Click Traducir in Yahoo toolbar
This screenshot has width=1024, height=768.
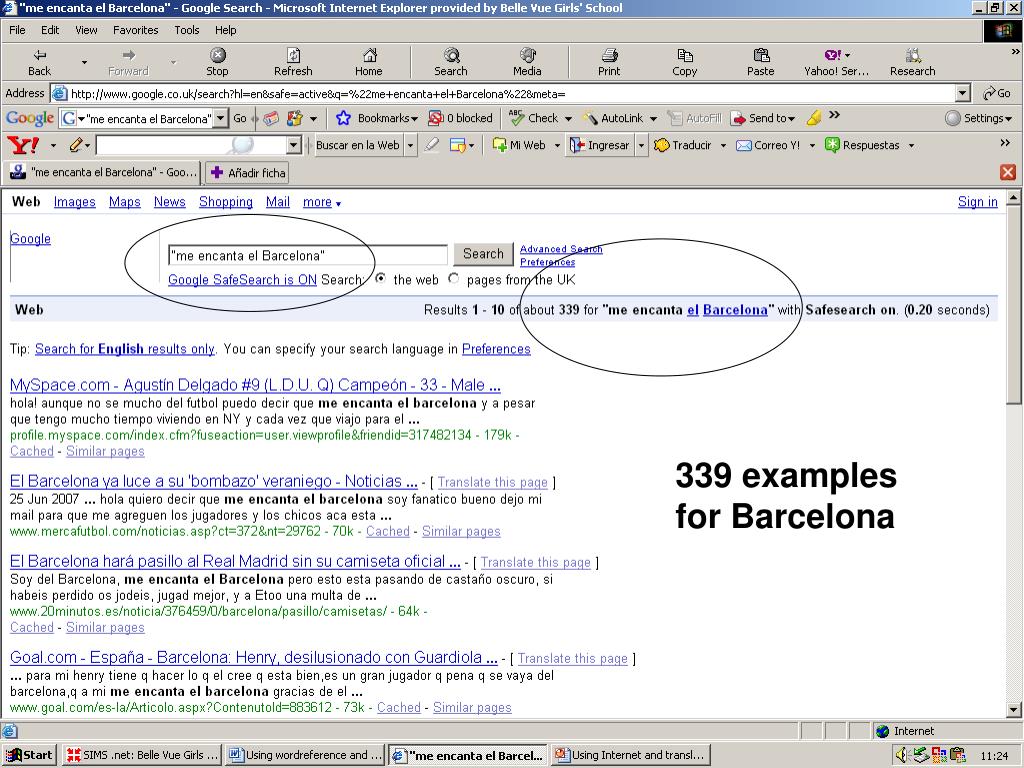(683, 145)
